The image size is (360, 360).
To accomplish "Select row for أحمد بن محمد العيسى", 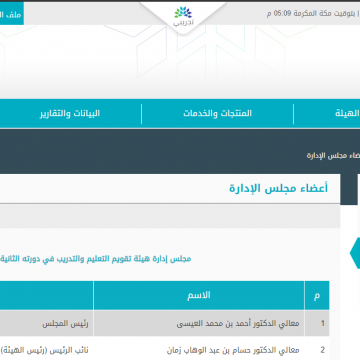I will click(x=165, y=323).
